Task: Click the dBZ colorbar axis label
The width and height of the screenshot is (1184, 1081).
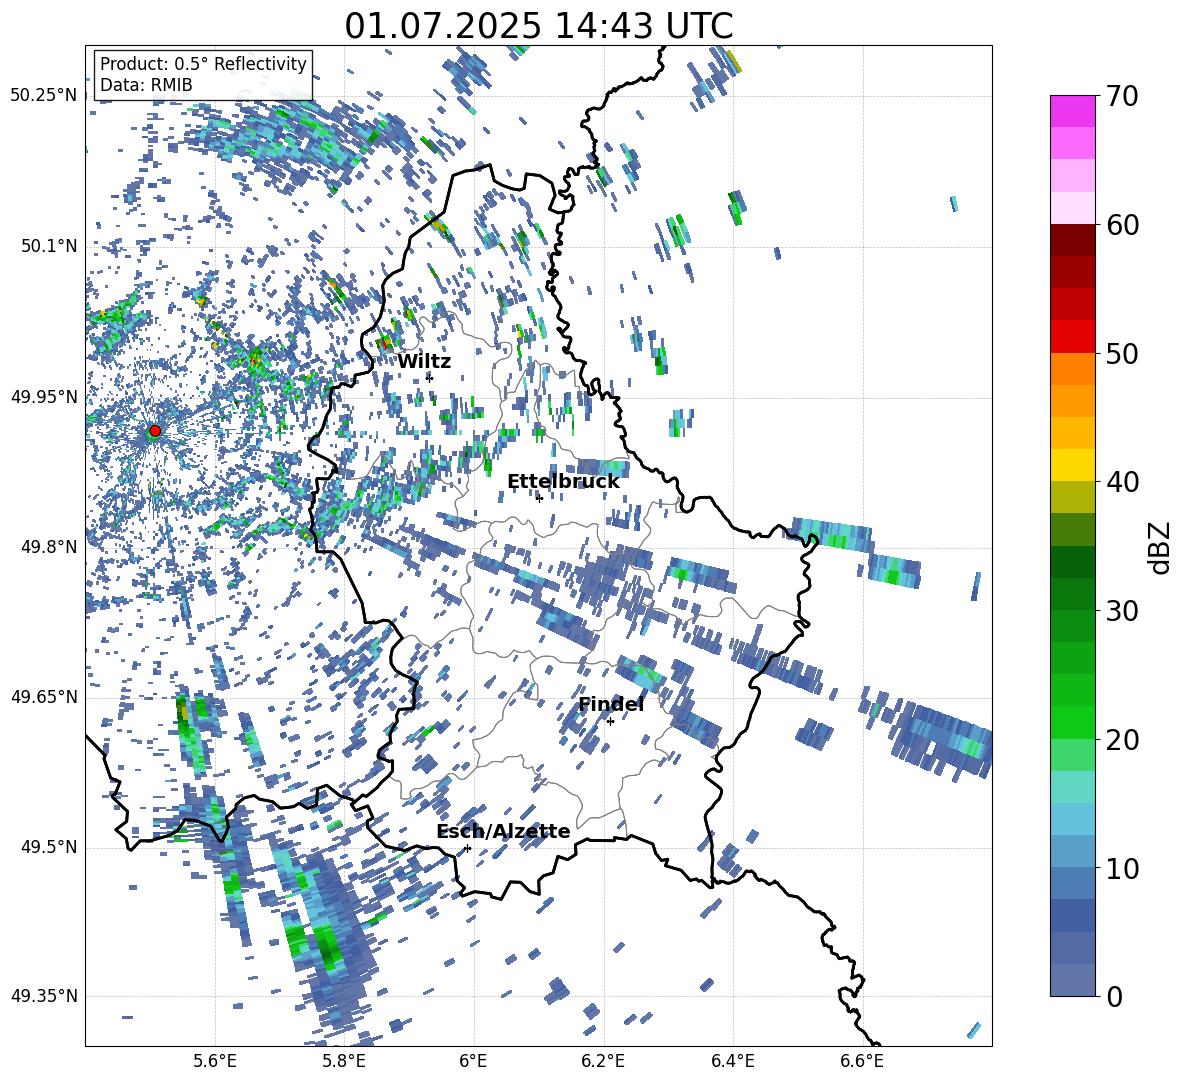Action: point(1161,547)
